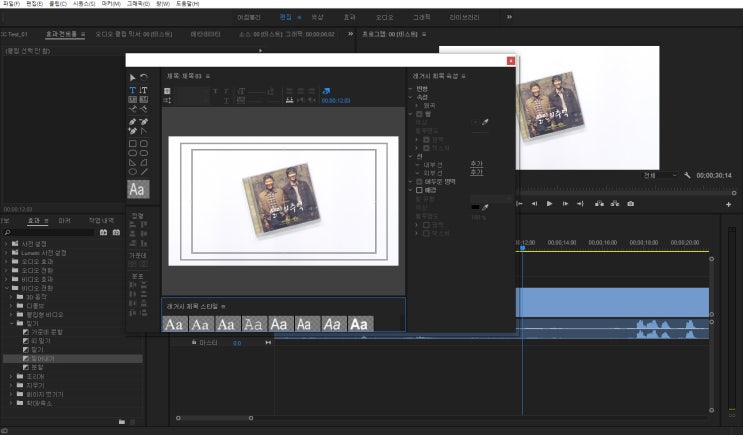The width and height of the screenshot is (743, 435).
Task: Click 추가 link next to 내부 선
Action: pyautogui.click(x=476, y=164)
